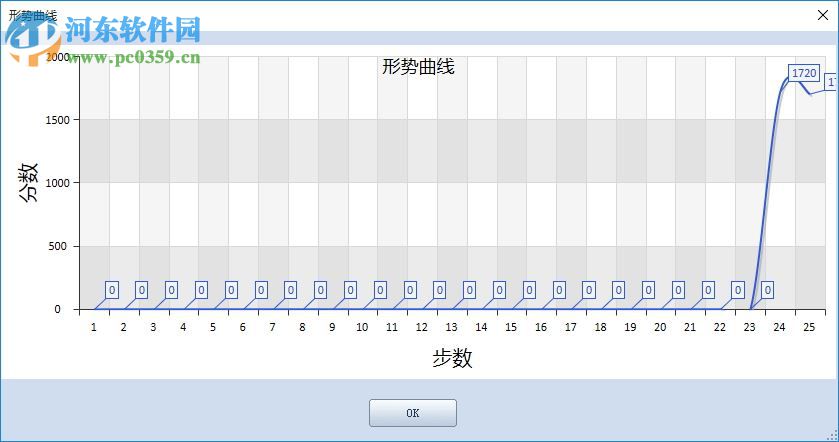Click the x-axis label 23
The height and width of the screenshot is (442, 839).
[749, 327]
